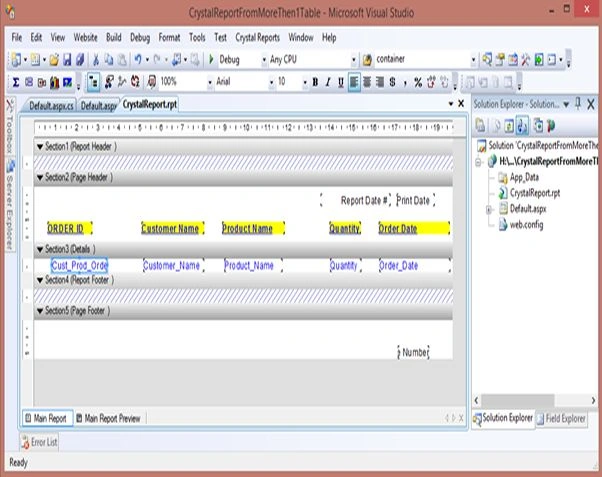602x477 pixels.
Task: Click the Select Expert icon
Action: point(109,82)
